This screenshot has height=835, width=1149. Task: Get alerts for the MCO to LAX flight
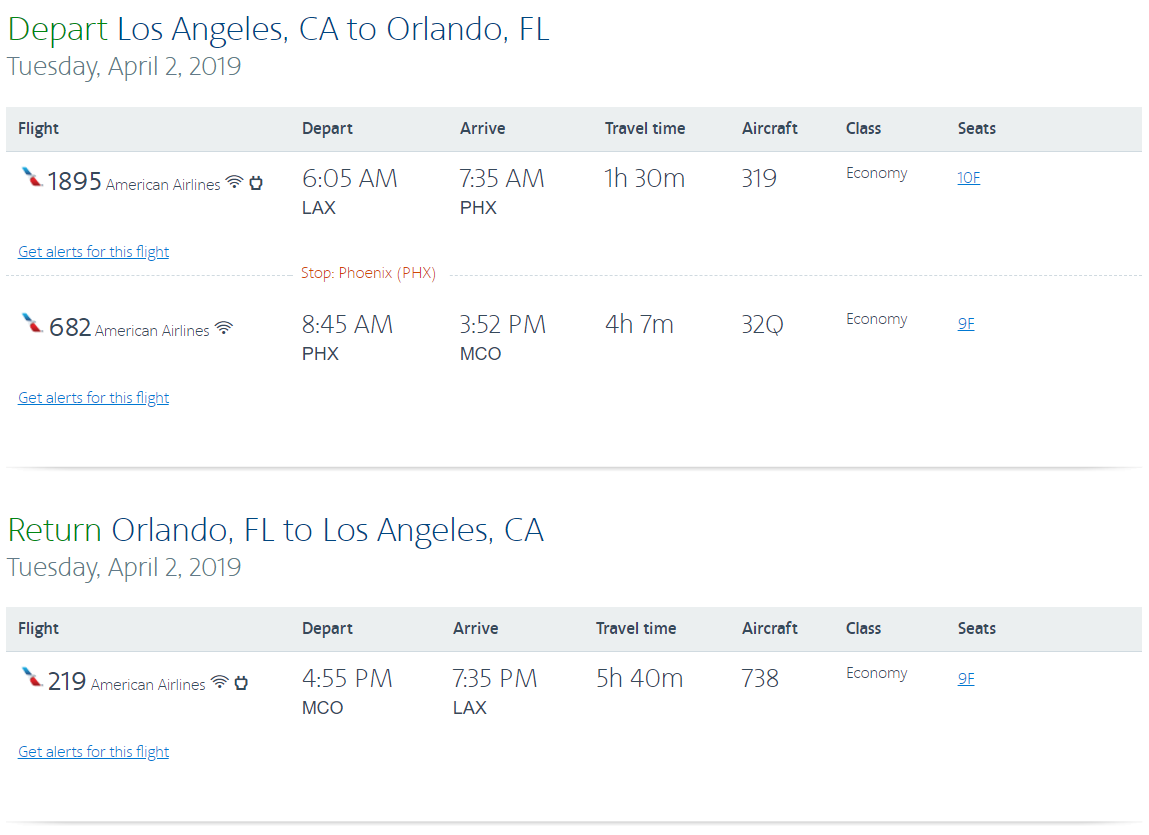click(x=94, y=752)
